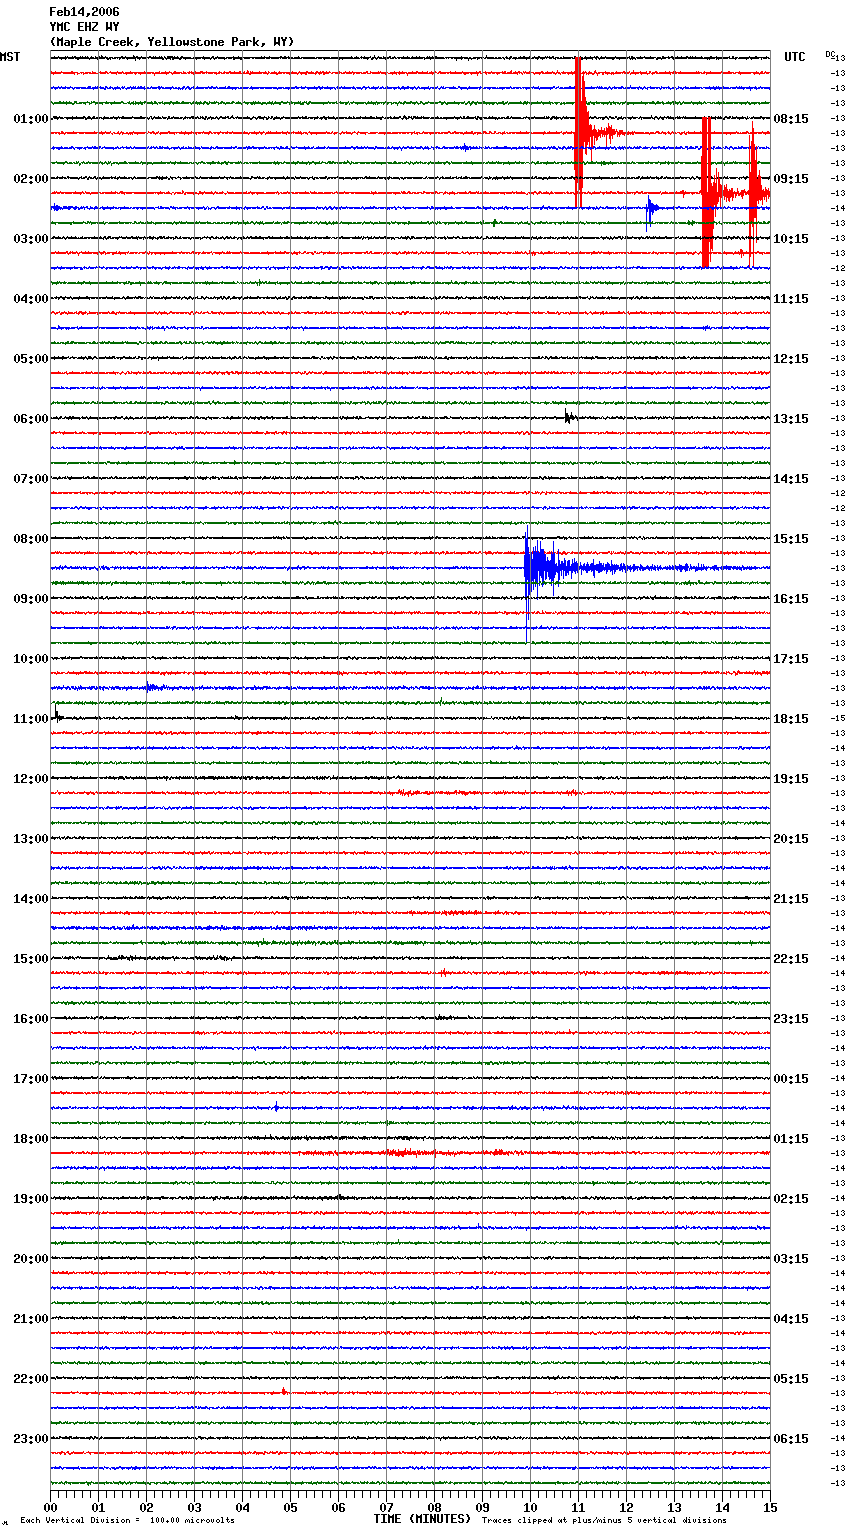Select the 20:00 MST row label

[x=30, y=1259]
